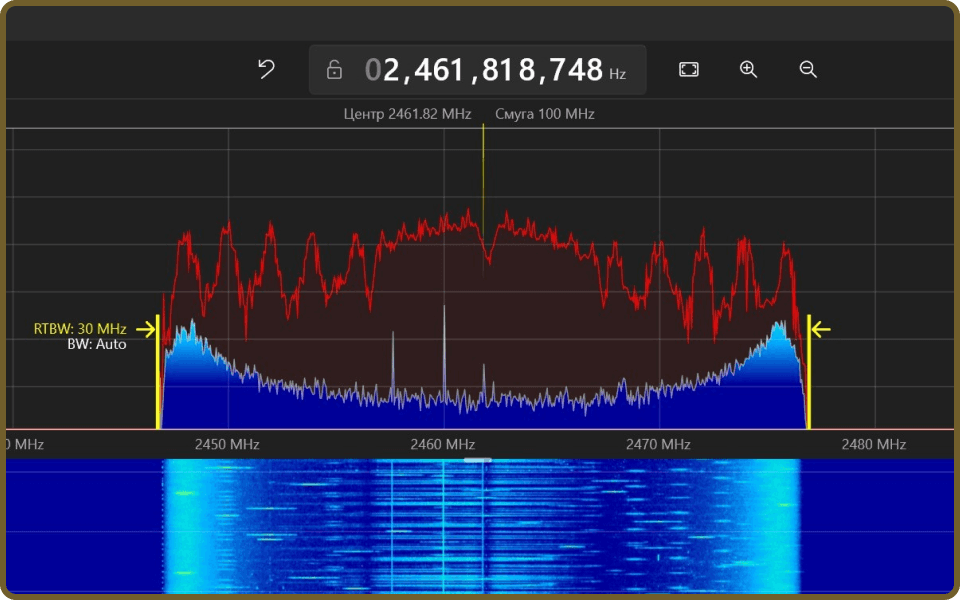Click the 2470 MHz axis label
This screenshot has width=960, height=600.
[658, 444]
